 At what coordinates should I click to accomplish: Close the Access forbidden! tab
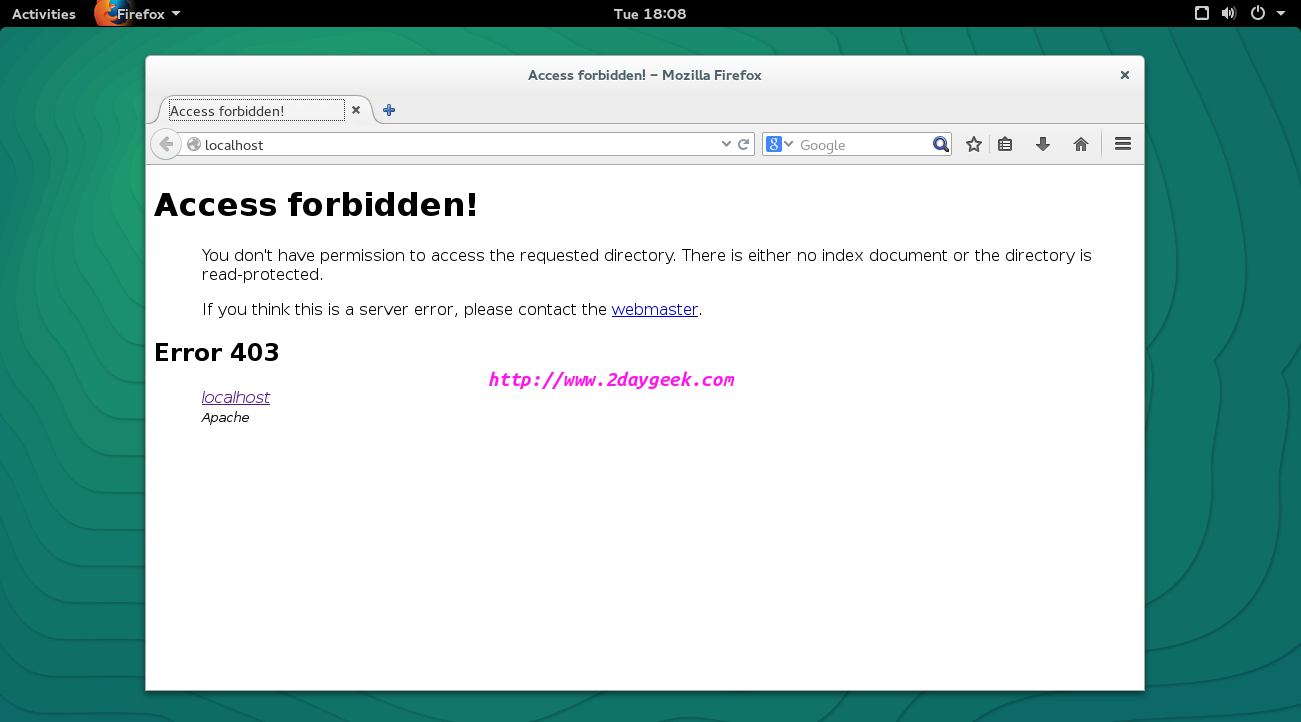[356, 110]
